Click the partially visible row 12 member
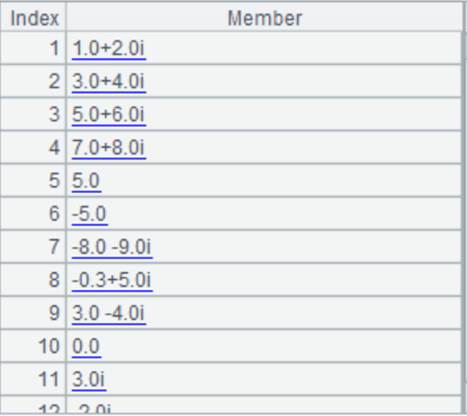467x416 pixels. pos(93,408)
